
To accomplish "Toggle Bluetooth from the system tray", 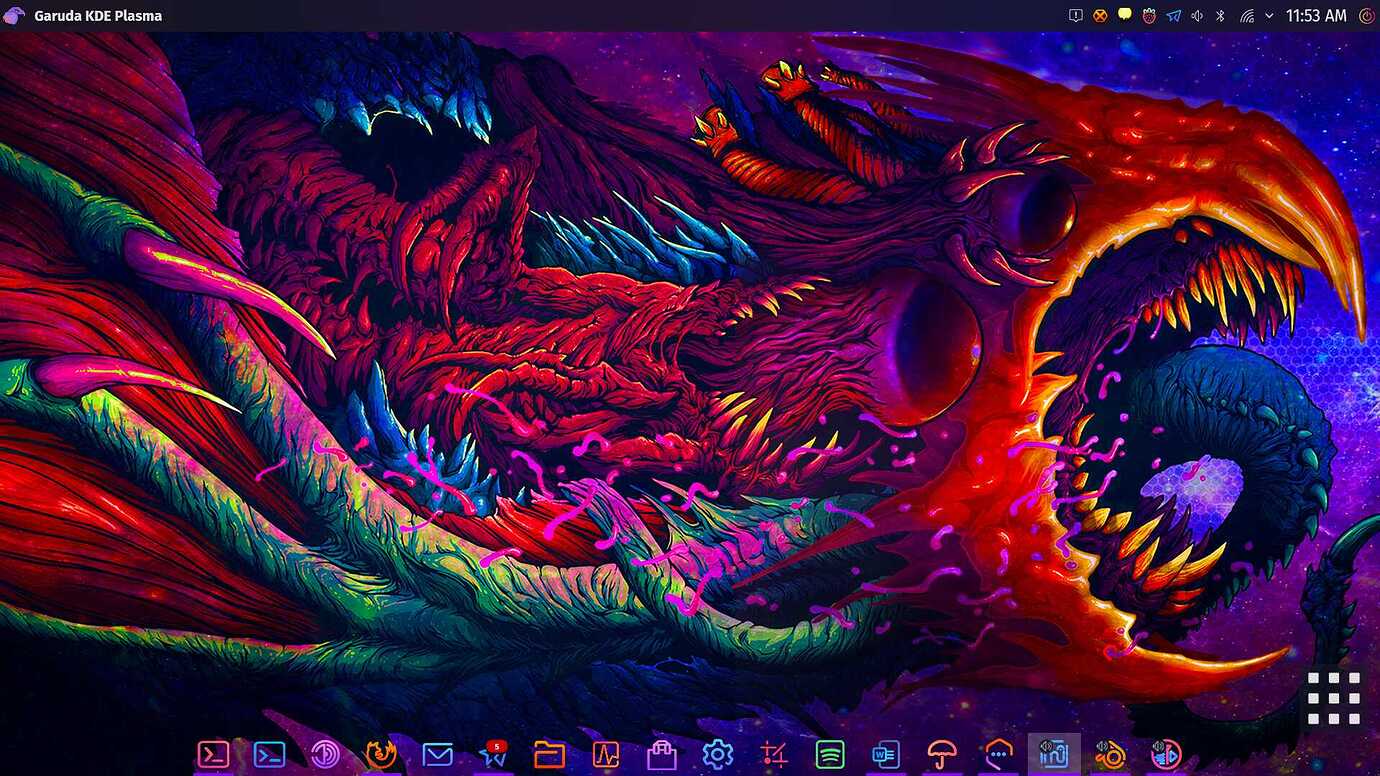I will pyautogui.click(x=1220, y=15).
